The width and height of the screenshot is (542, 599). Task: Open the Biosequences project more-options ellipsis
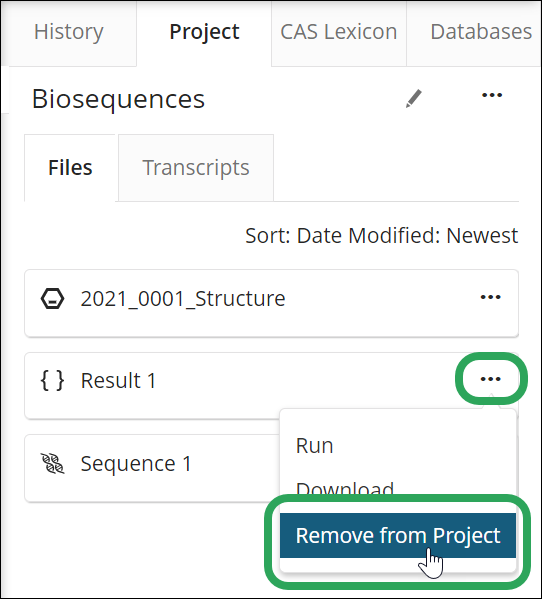492,95
